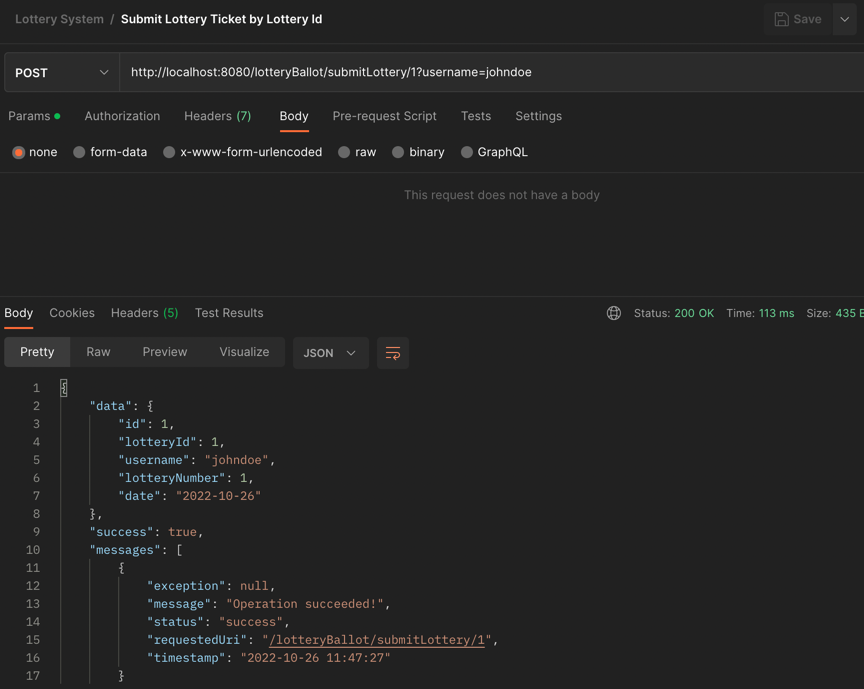The width and height of the screenshot is (864, 689).
Task: Click the Lottery System breadcrumb
Action: click(60, 19)
